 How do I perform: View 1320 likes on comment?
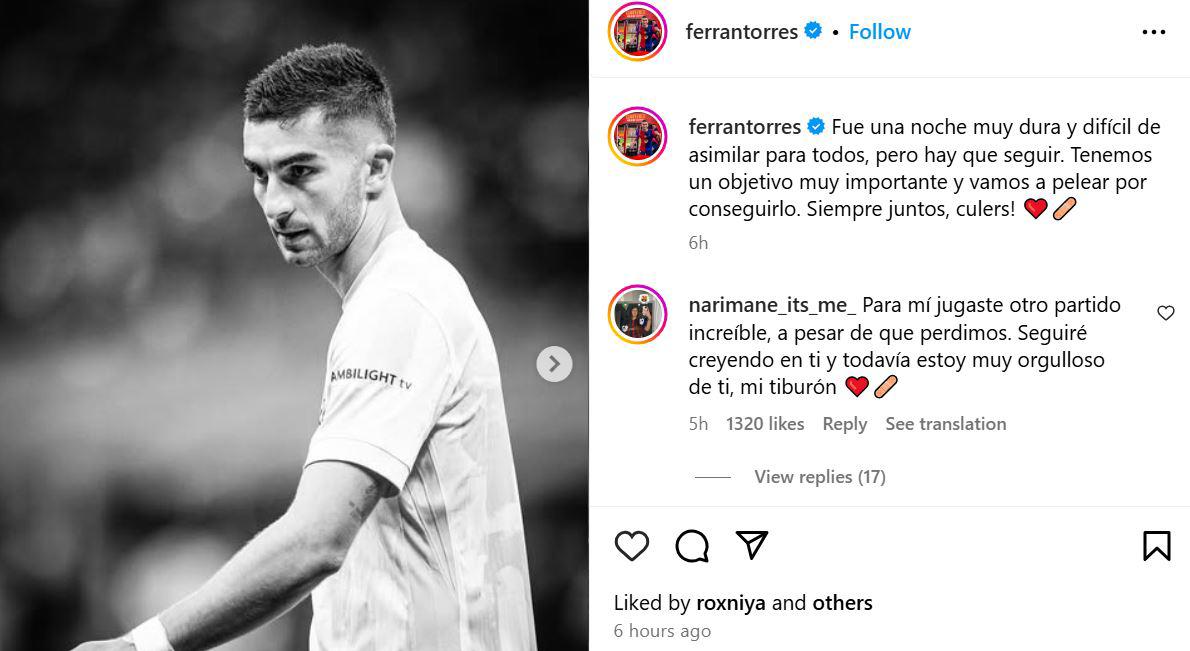[x=765, y=424]
